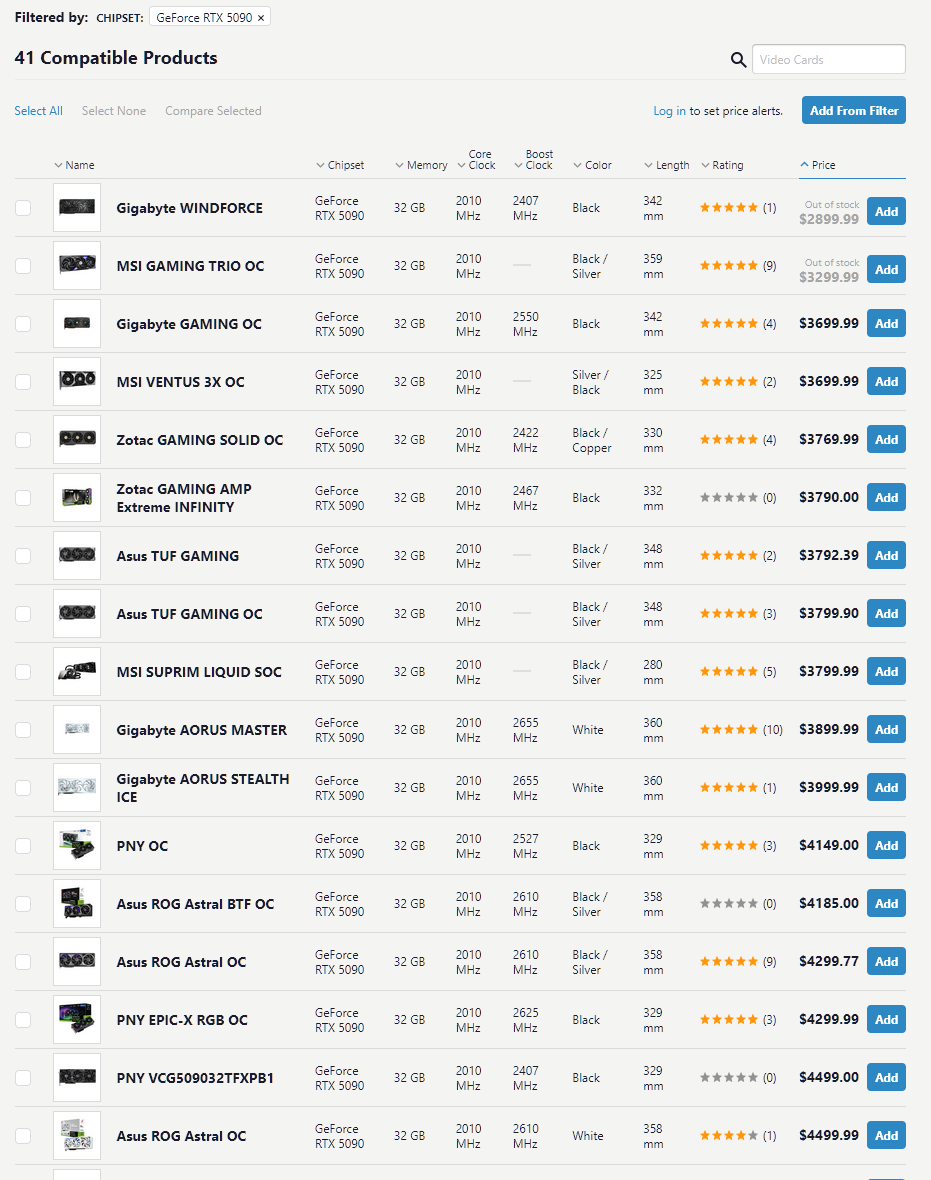Open the Gigabyte WINDFORCE product thumbnail
931x1180 pixels.
(77, 208)
